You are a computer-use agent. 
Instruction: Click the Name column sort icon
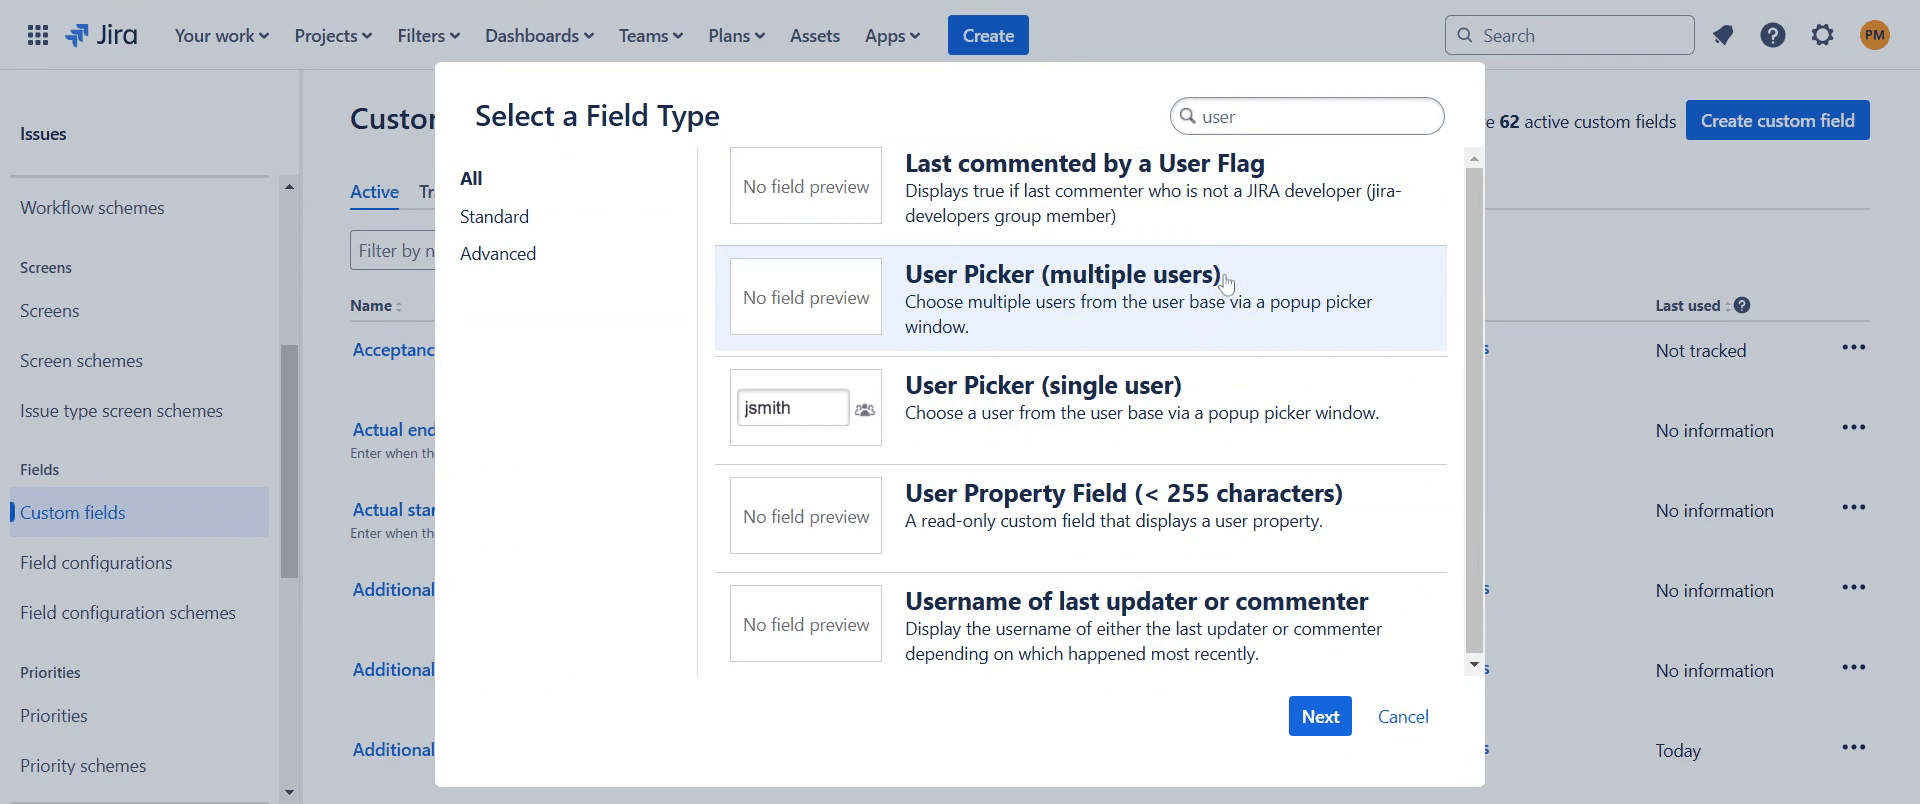tap(399, 307)
